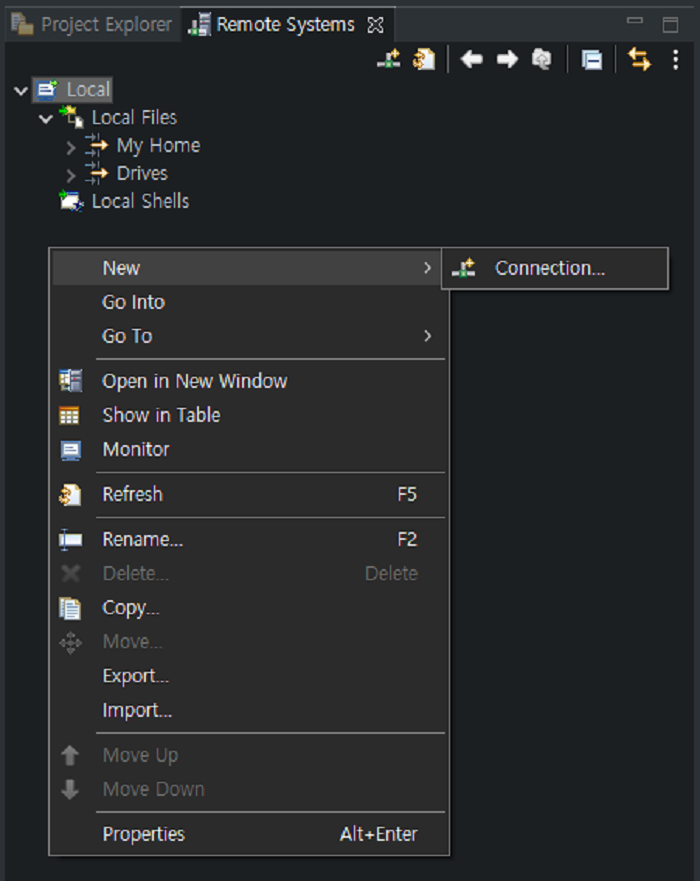Choose Monitor from the context menu
Viewport: 700px width, 881px height.
pyautogui.click(x=136, y=449)
